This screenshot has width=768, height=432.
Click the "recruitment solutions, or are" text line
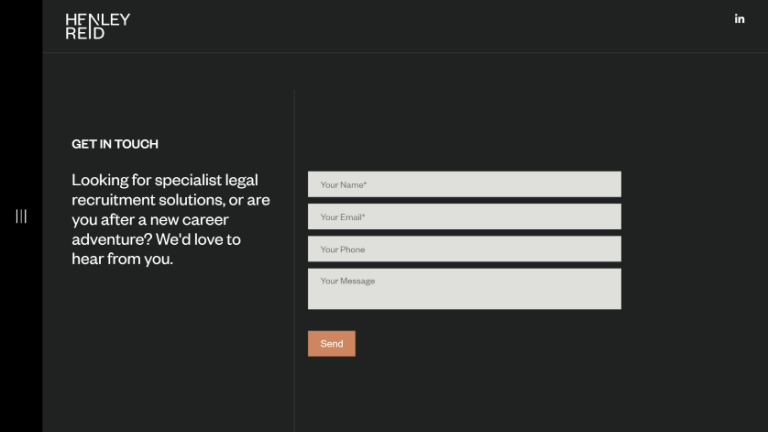click(170, 200)
